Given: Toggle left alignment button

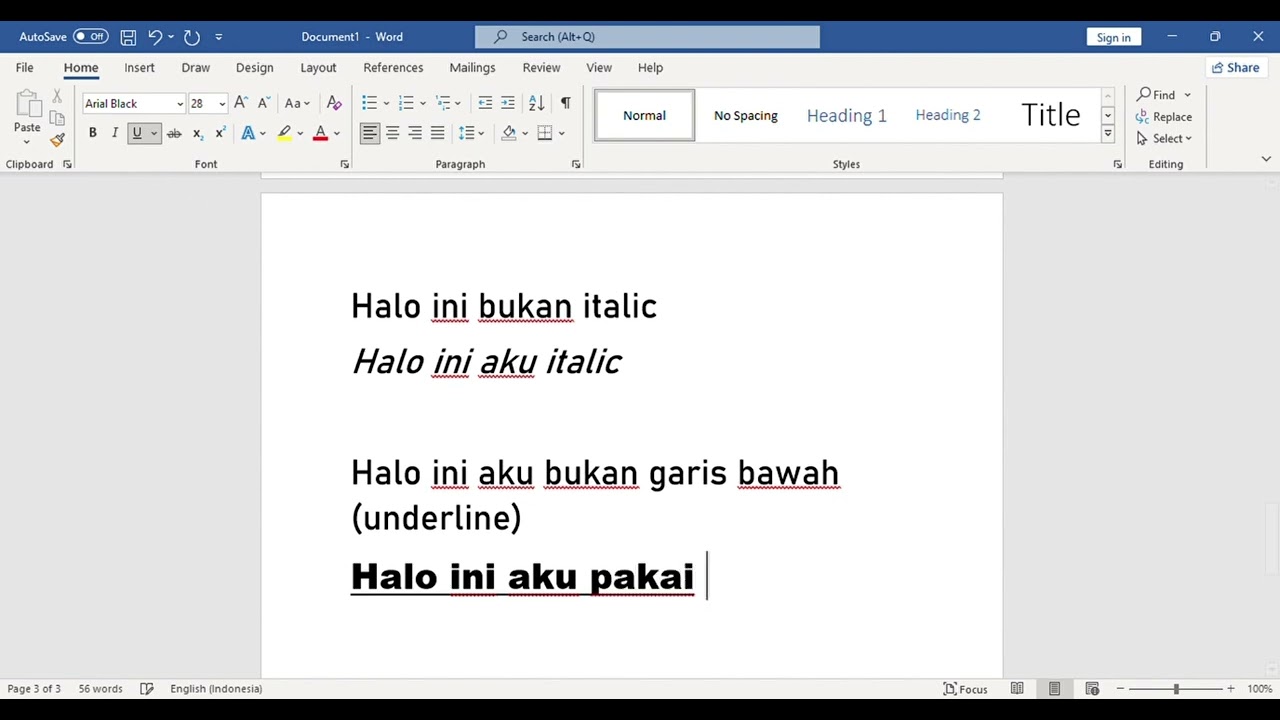Looking at the screenshot, I should pyautogui.click(x=370, y=133).
